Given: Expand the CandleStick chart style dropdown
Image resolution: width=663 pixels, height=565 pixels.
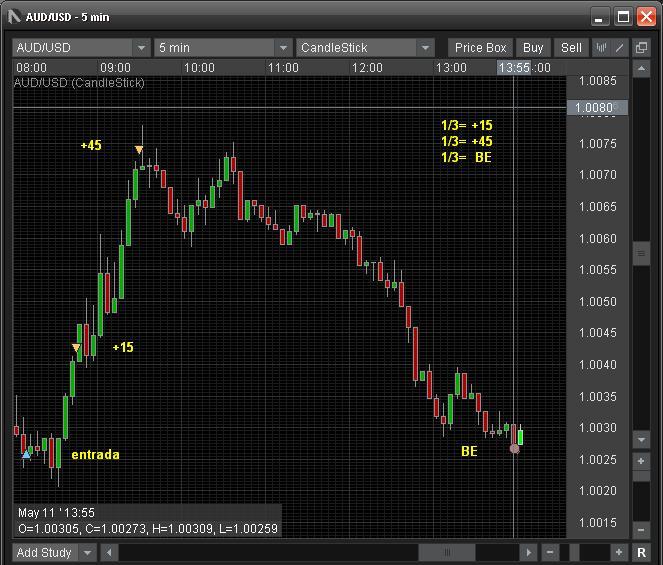Looking at the screenshot, I should pyautogui.click(x=426, y=48).
